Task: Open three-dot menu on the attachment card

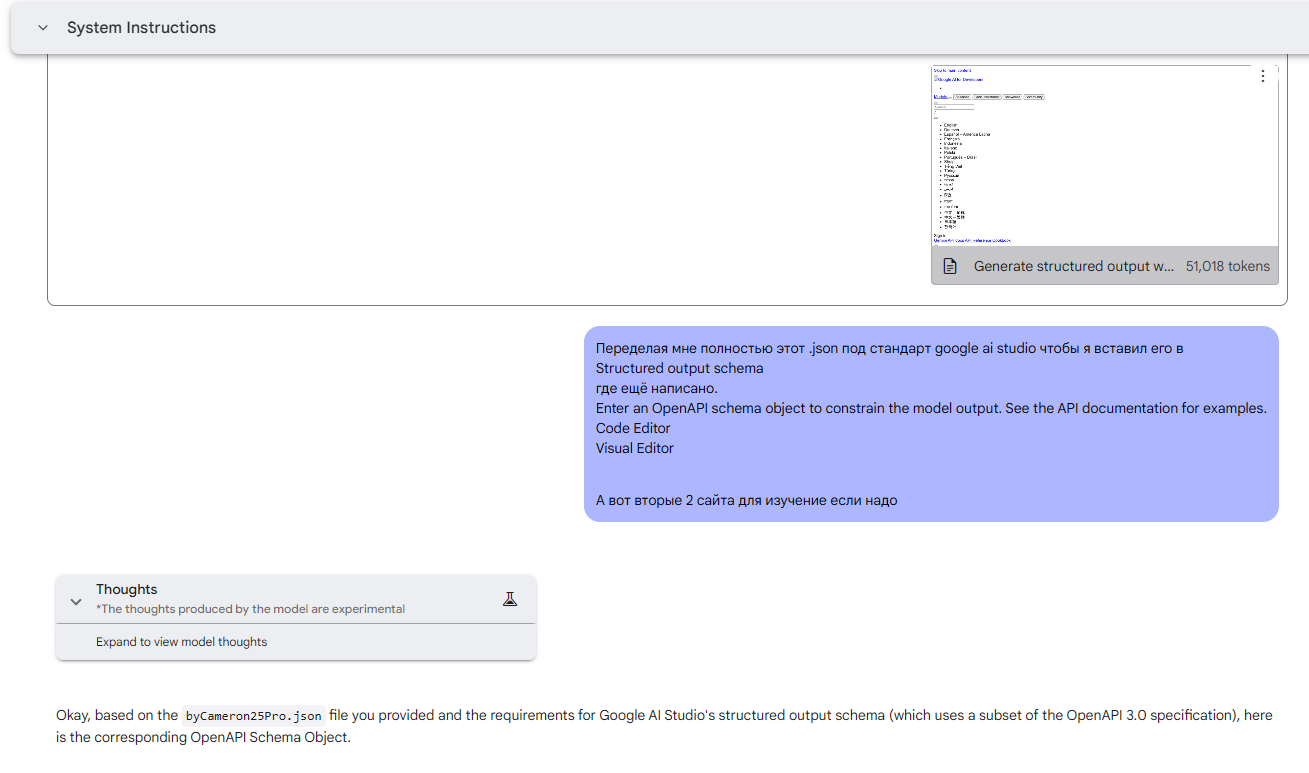Action: (1262, 76)
